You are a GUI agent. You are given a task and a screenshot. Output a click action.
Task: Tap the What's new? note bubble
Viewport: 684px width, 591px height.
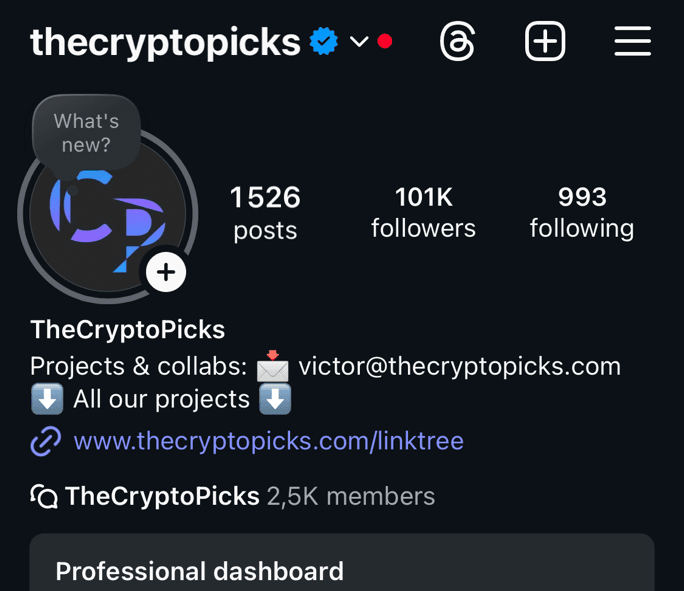coord(86,133)
